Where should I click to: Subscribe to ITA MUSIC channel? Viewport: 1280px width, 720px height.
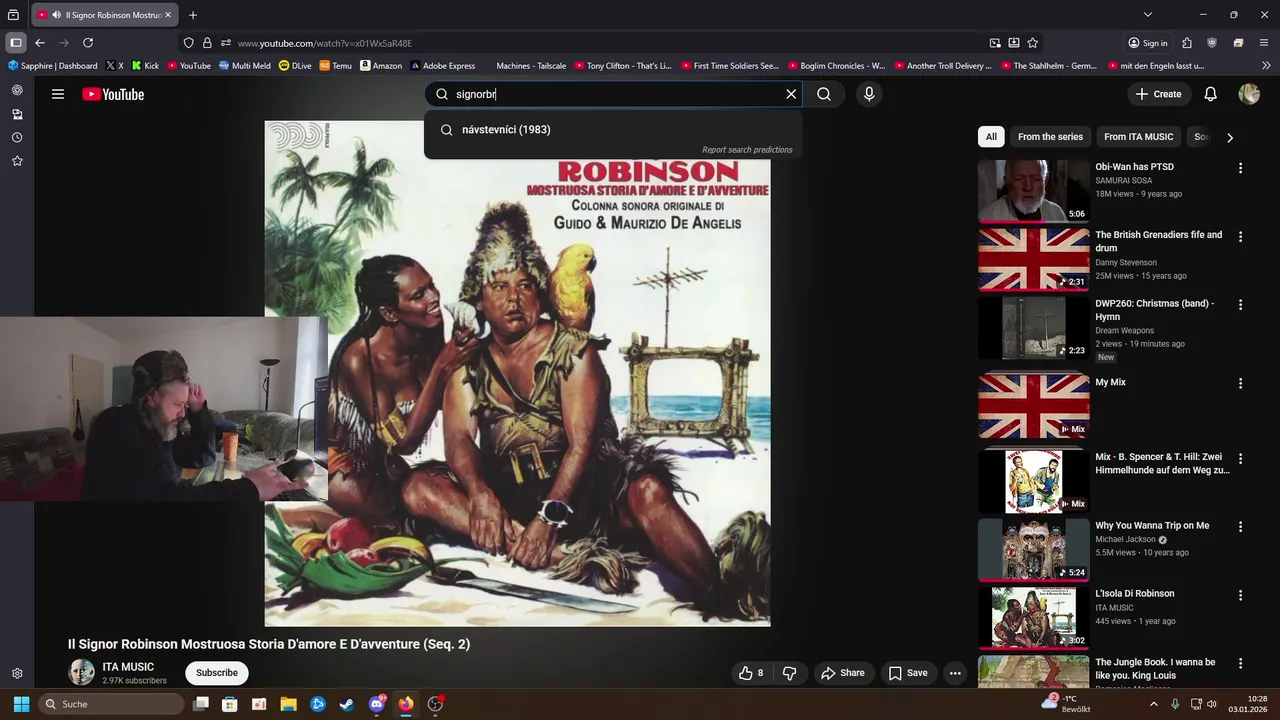[x=217, y=673]
